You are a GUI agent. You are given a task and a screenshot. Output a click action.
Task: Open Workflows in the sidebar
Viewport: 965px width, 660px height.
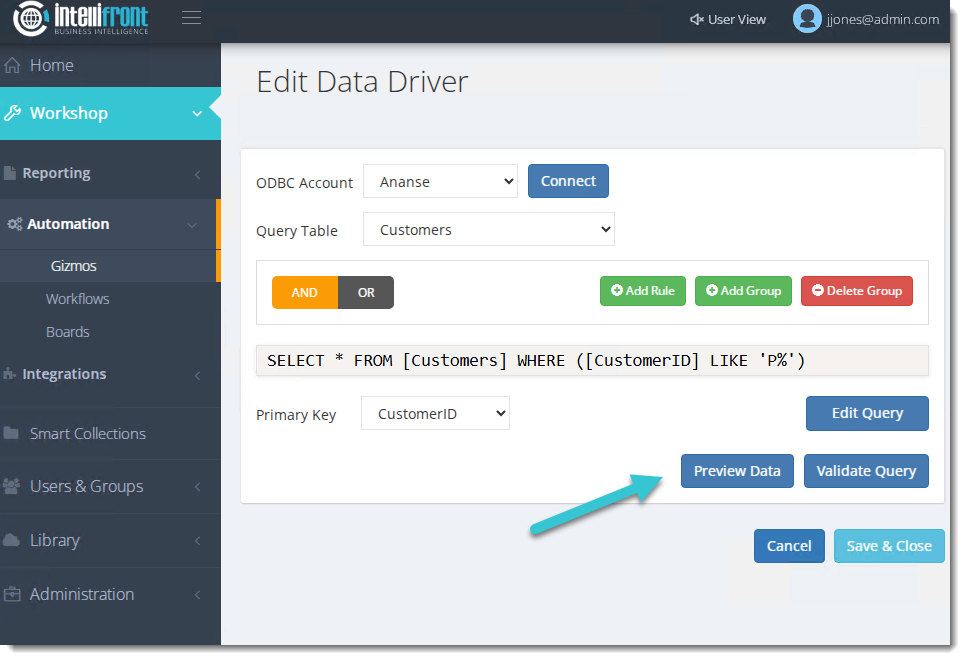[78, 299]
